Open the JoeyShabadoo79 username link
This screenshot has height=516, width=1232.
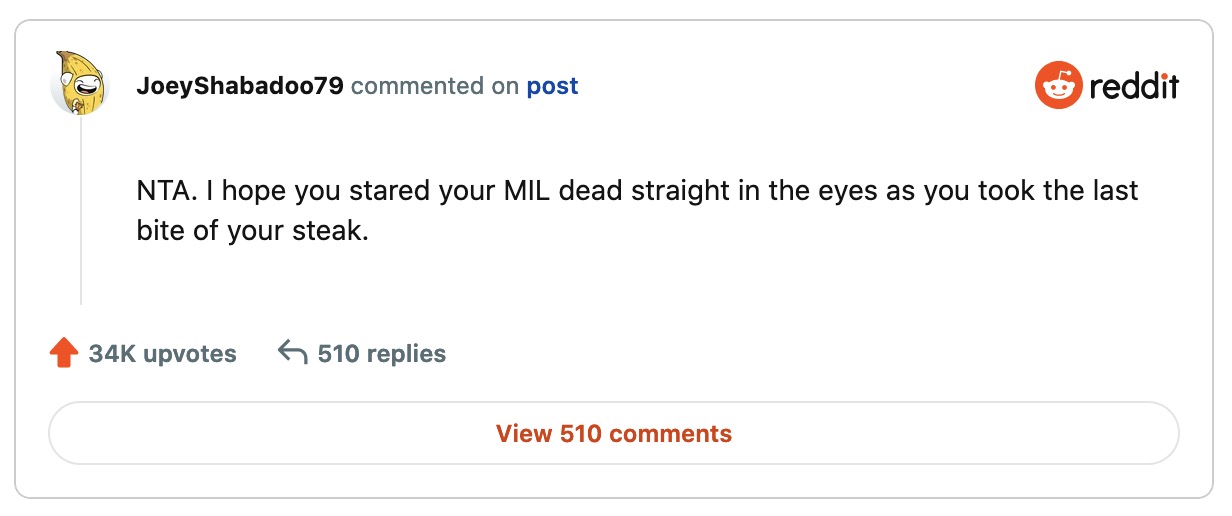[x=240, y=87]
